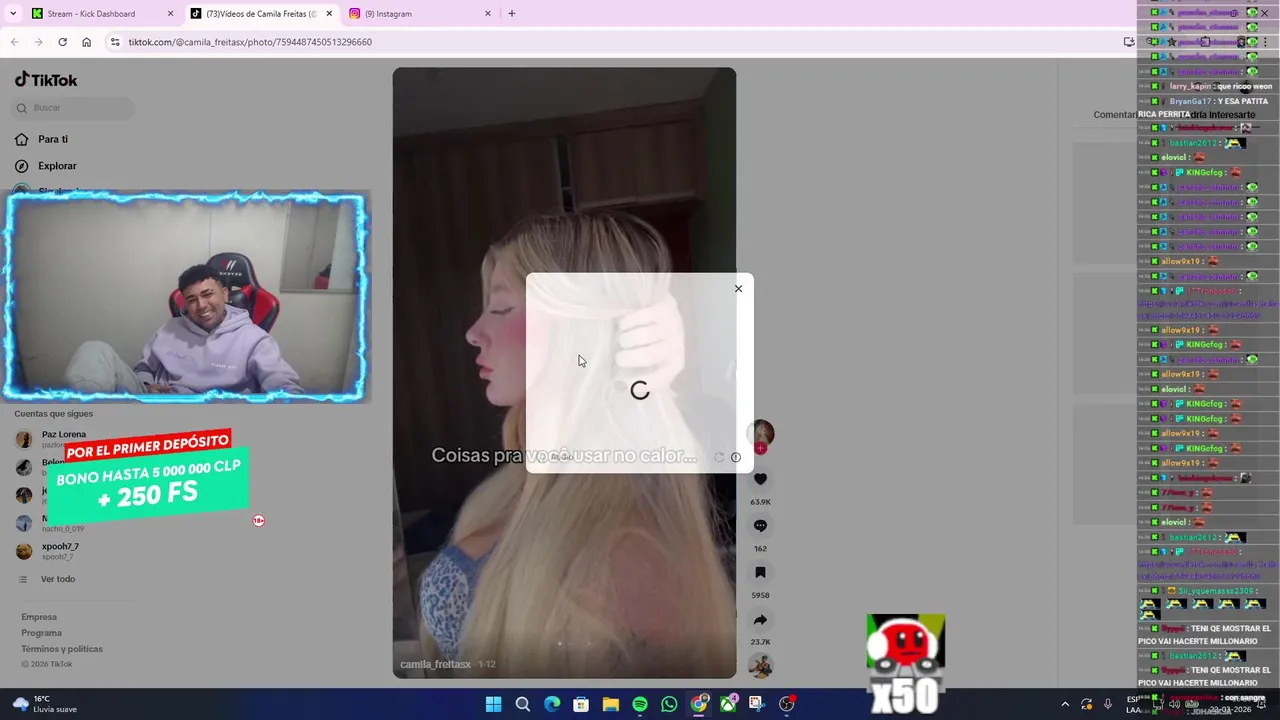Close the Kick Dashboard tab
This screenshot has height=720, width=1280.
click(x=170, y=14)
